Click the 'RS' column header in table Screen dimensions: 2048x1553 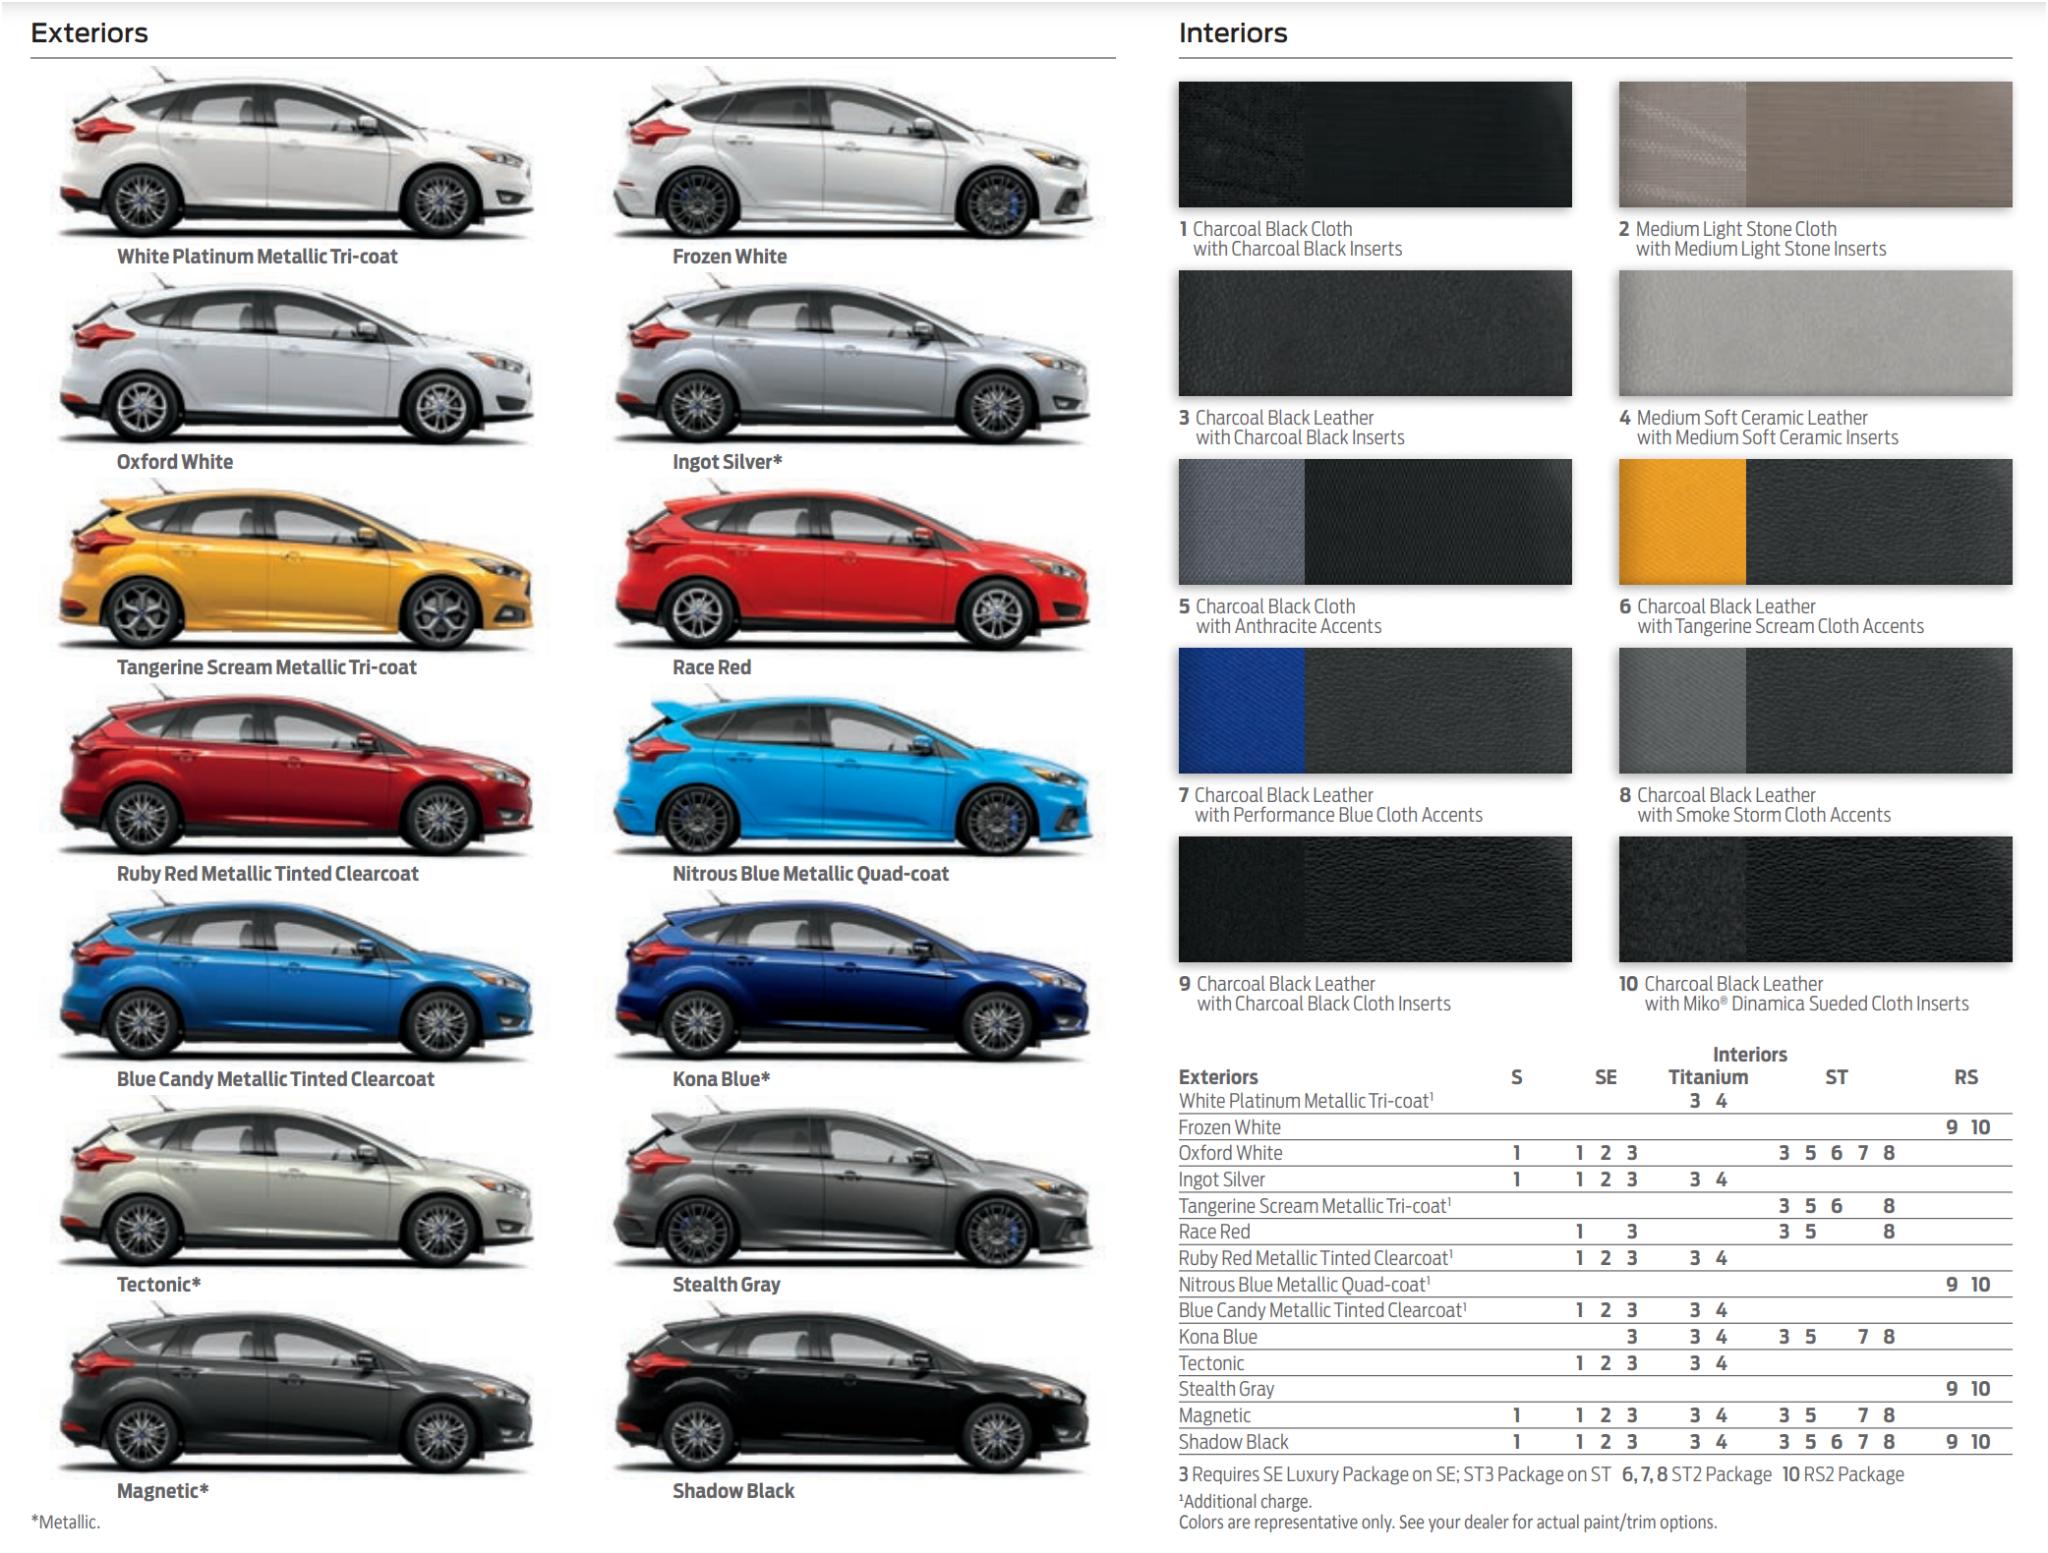pos(1965,1077)
